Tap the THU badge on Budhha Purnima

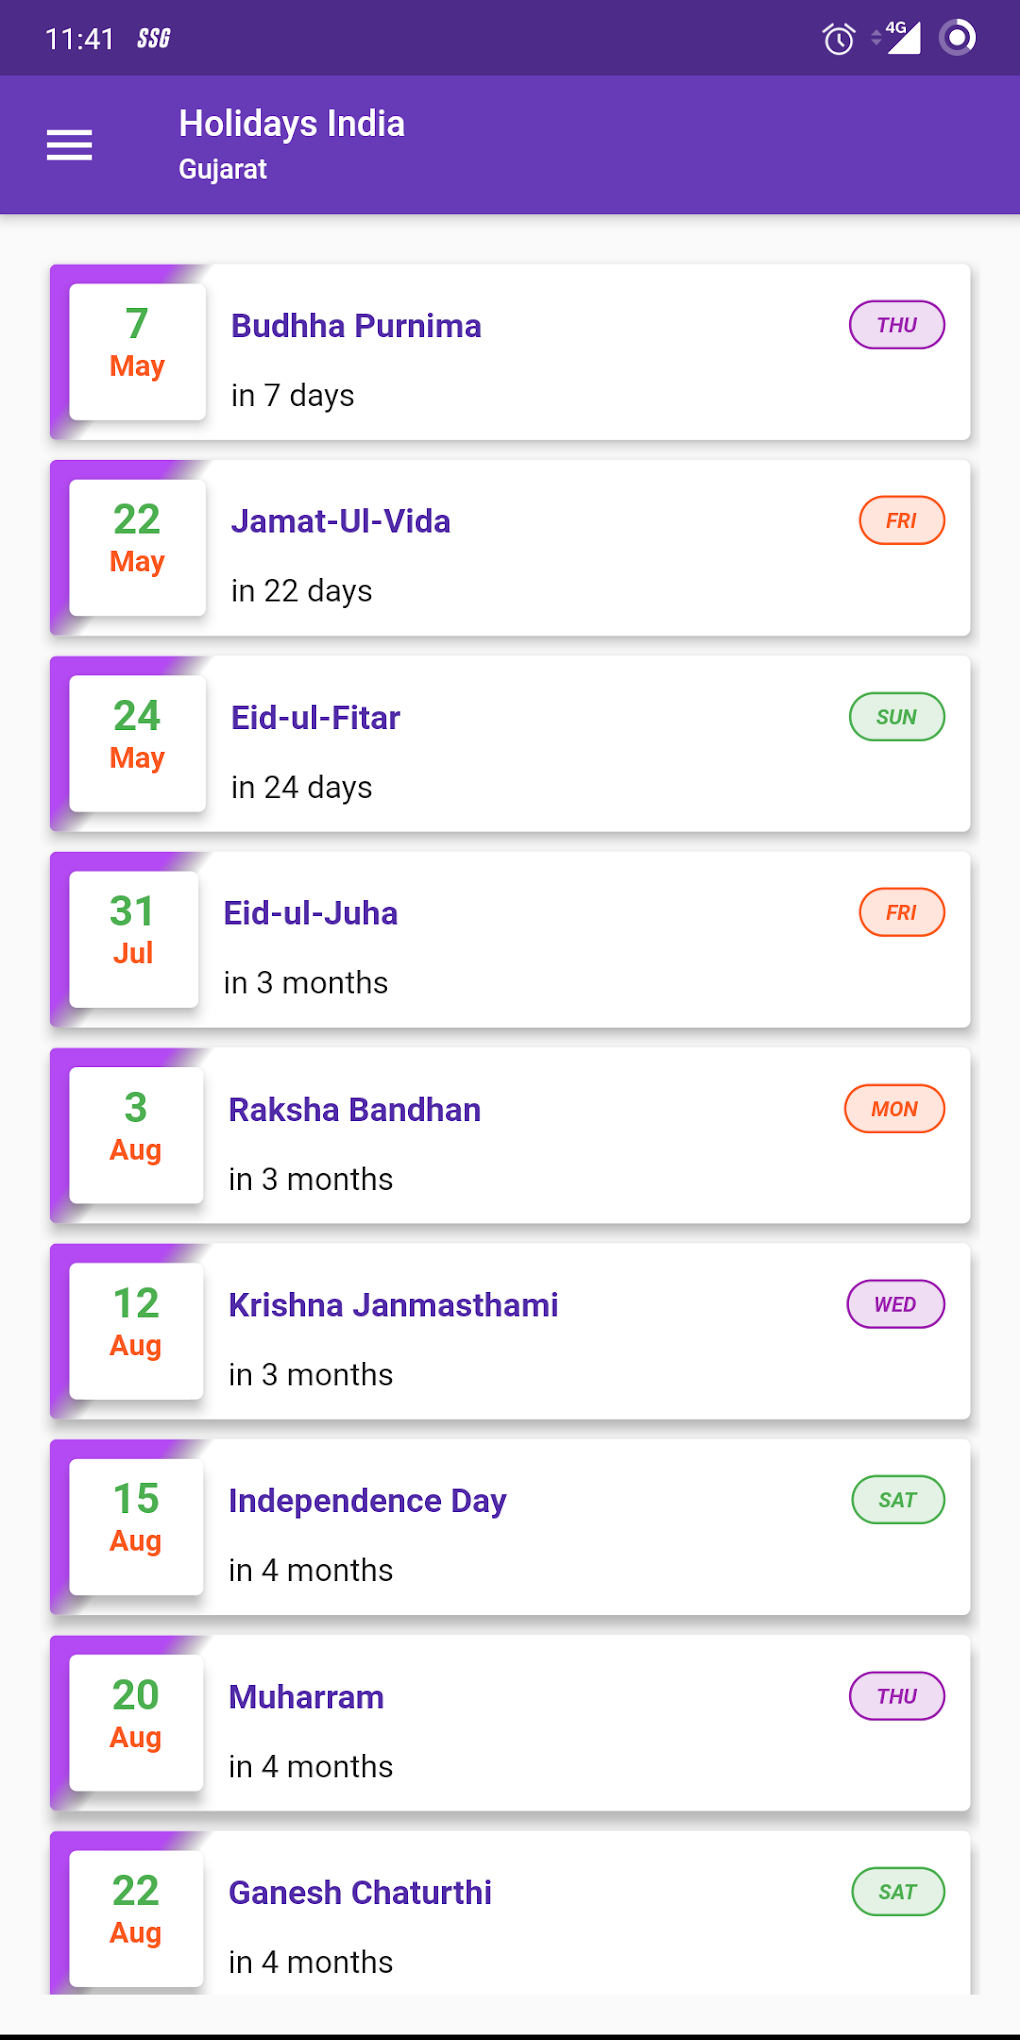896,325
